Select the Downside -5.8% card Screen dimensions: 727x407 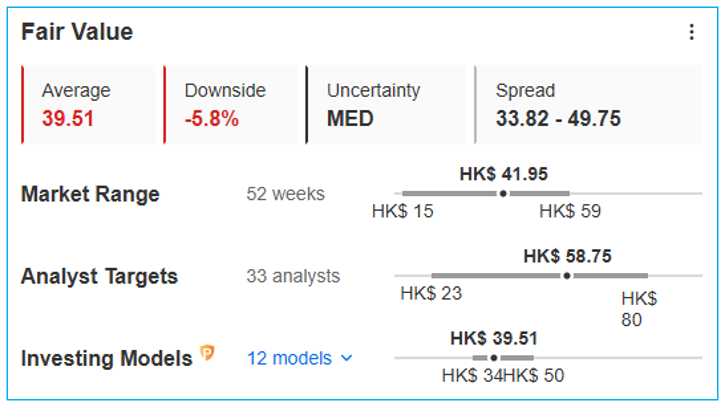coord(230,105)
